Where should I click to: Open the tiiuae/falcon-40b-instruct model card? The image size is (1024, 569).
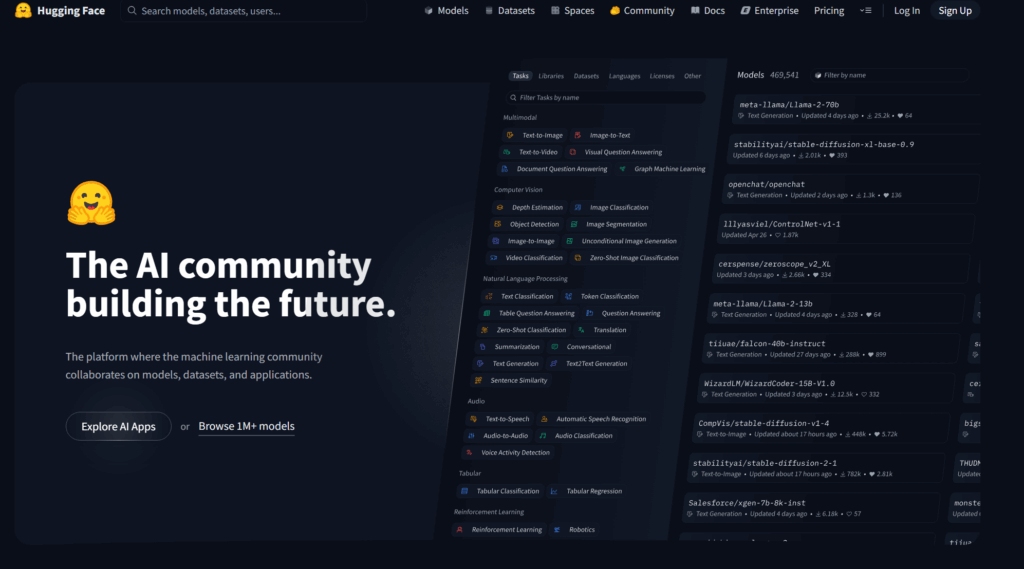831,348
